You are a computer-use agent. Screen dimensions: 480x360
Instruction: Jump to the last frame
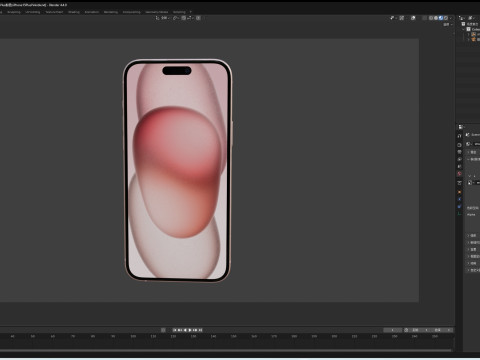[200, 330]
